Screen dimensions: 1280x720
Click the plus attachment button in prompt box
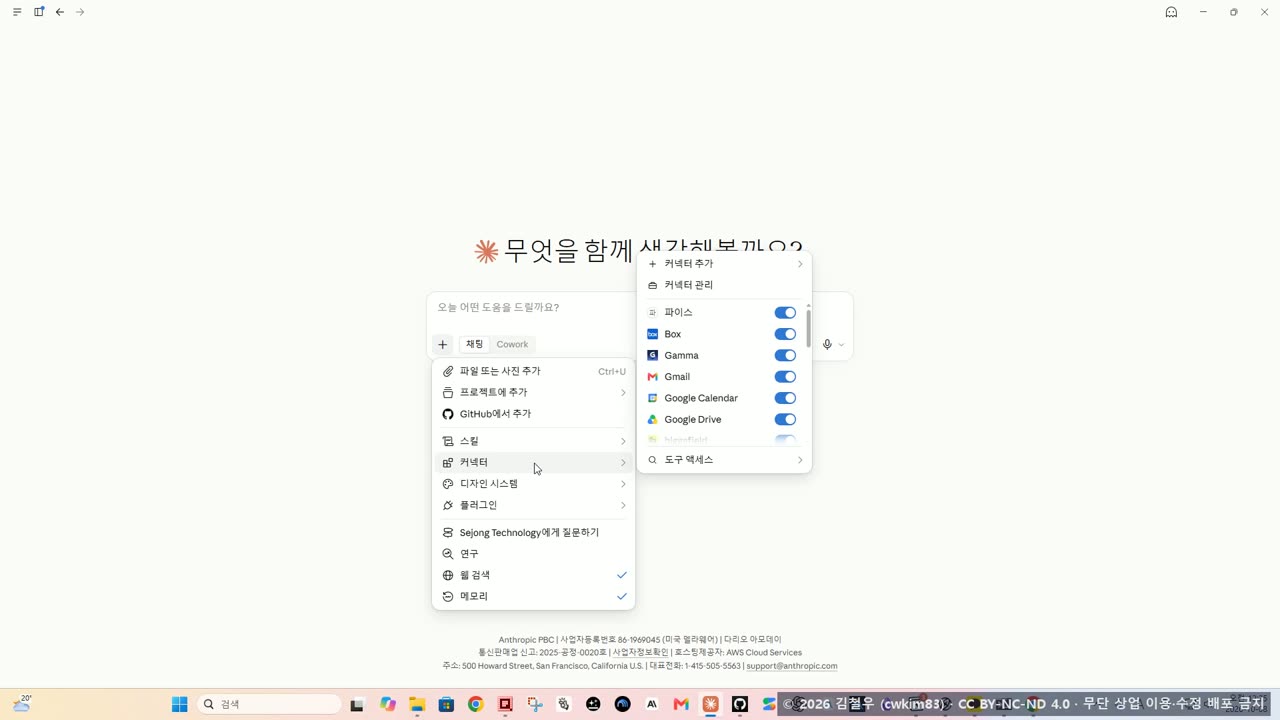(442, 344)
